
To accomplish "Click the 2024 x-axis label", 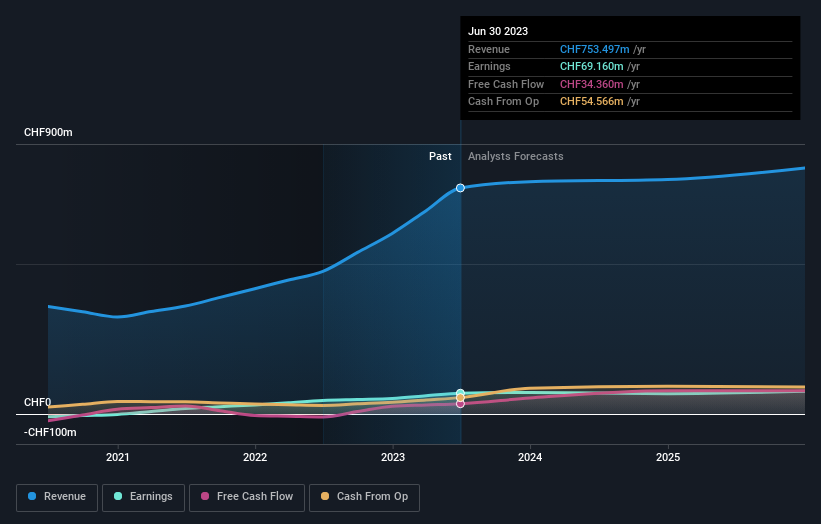I will 530,457.
